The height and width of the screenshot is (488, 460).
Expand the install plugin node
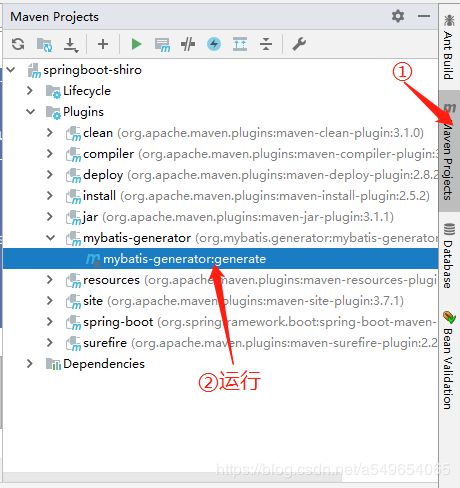(50, 196)
